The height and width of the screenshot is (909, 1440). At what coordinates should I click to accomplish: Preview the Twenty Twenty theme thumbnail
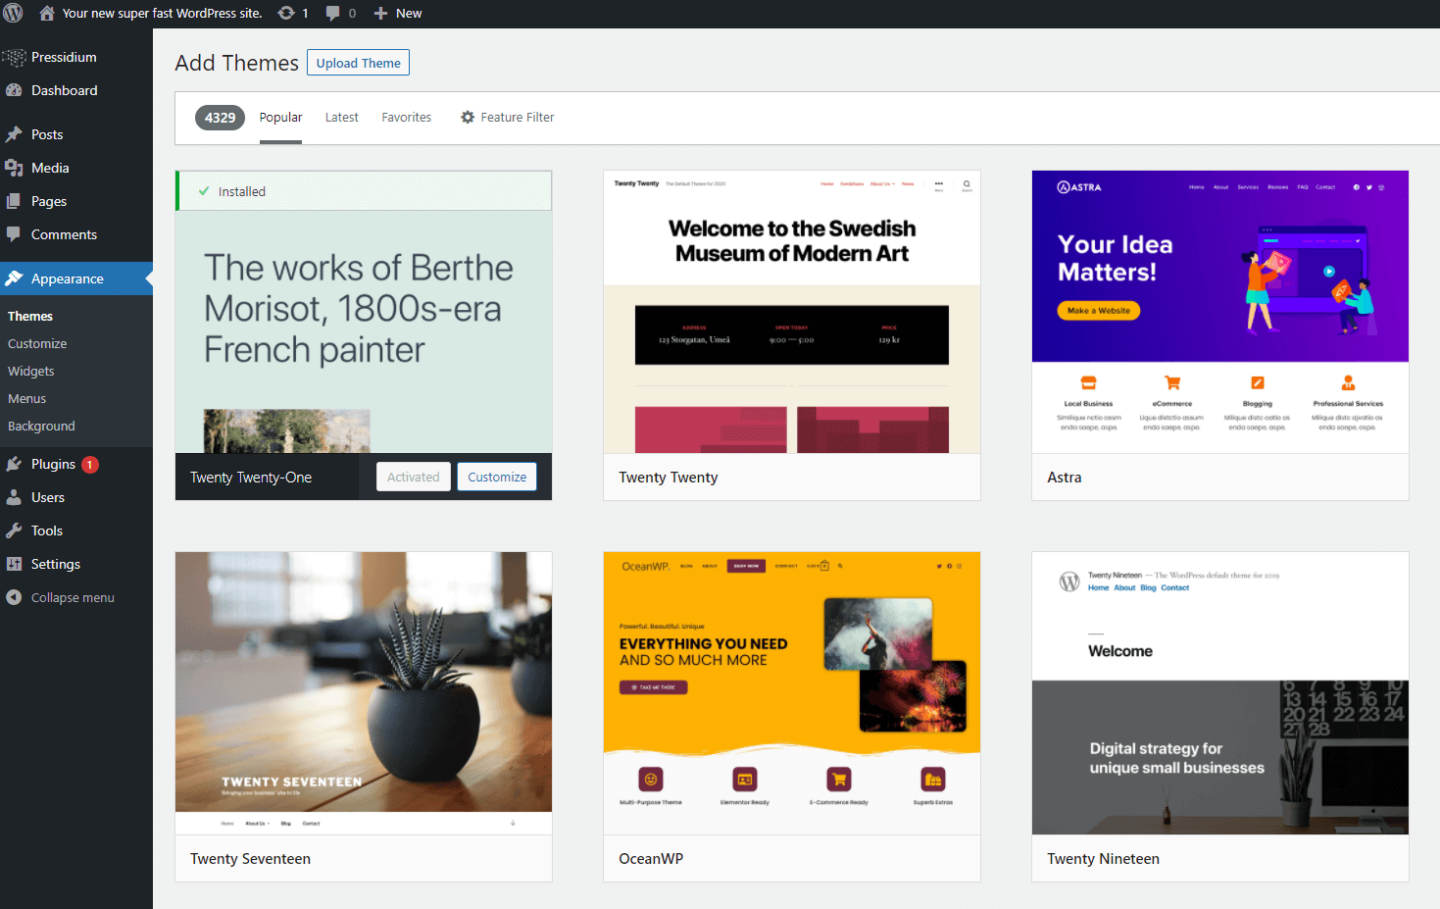pos(792,312)
